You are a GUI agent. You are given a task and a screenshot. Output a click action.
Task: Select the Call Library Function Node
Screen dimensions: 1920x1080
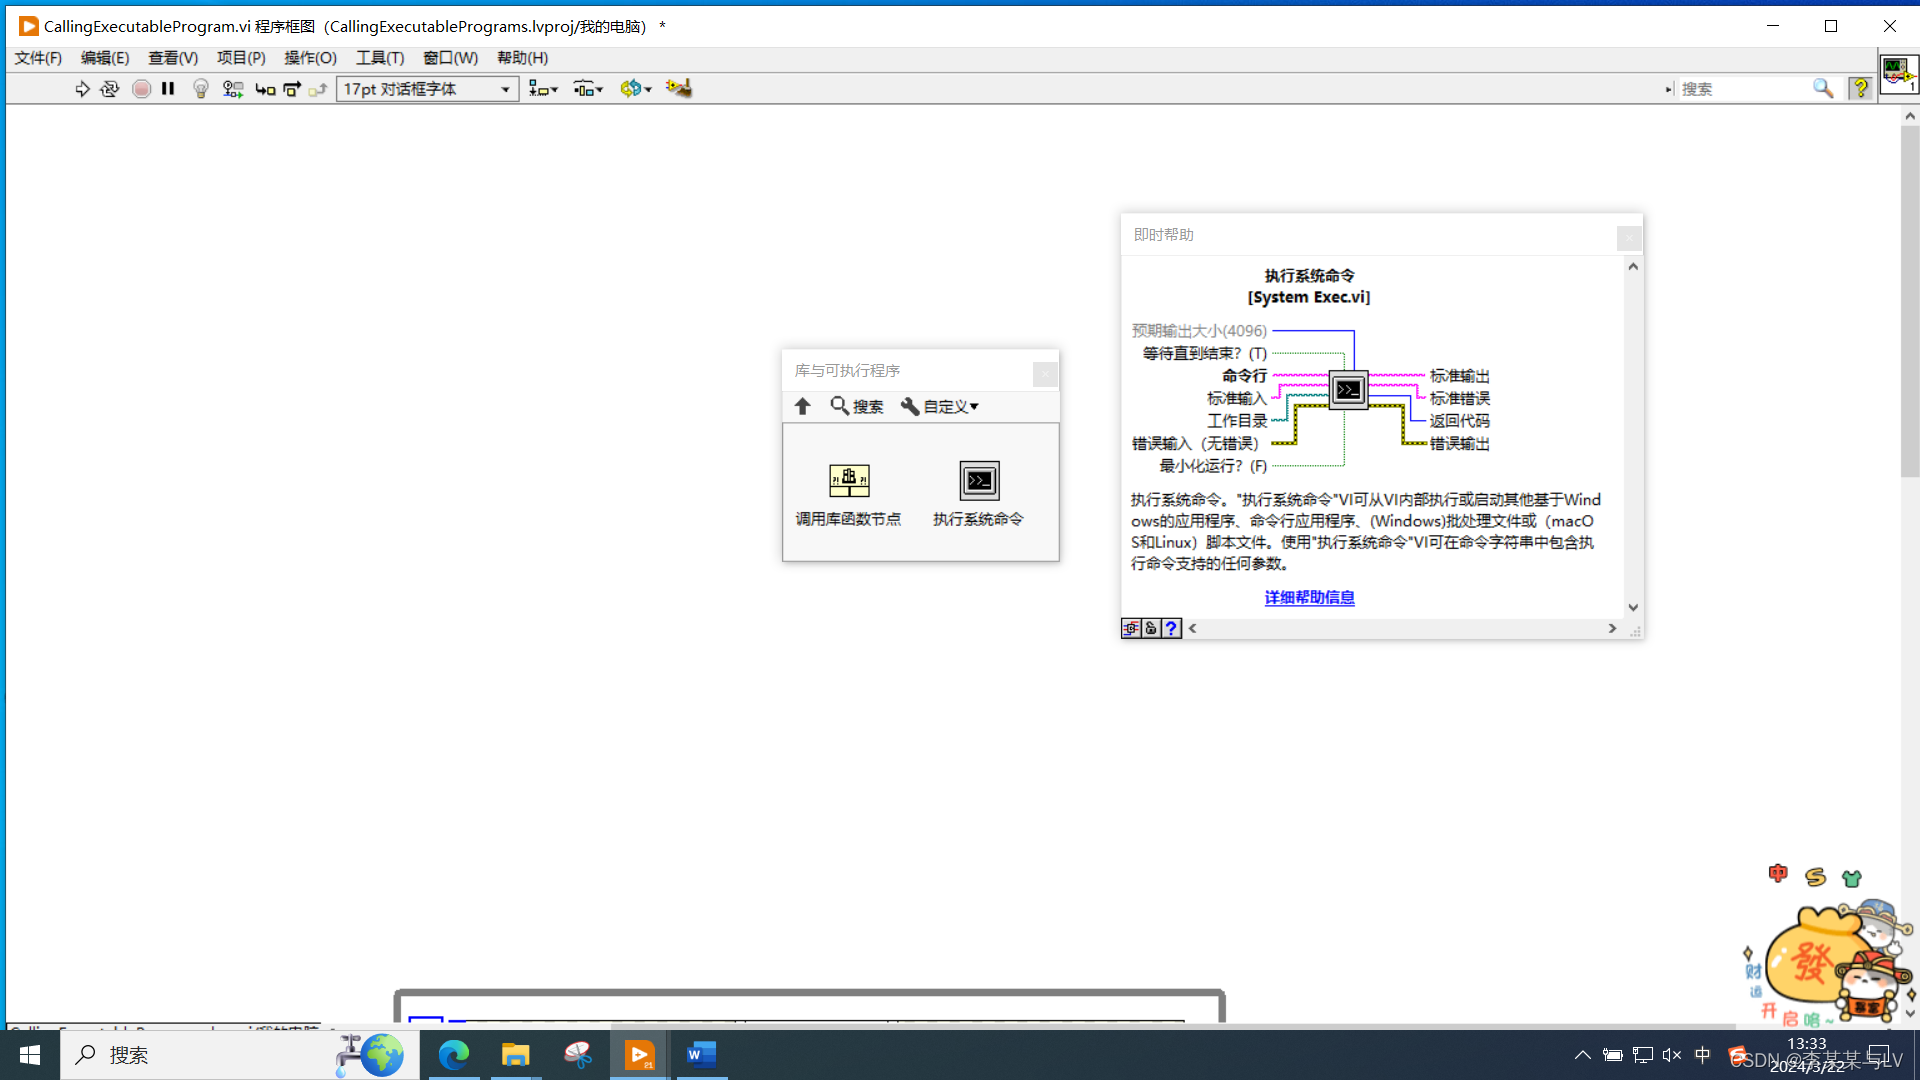tap(848, 481)
